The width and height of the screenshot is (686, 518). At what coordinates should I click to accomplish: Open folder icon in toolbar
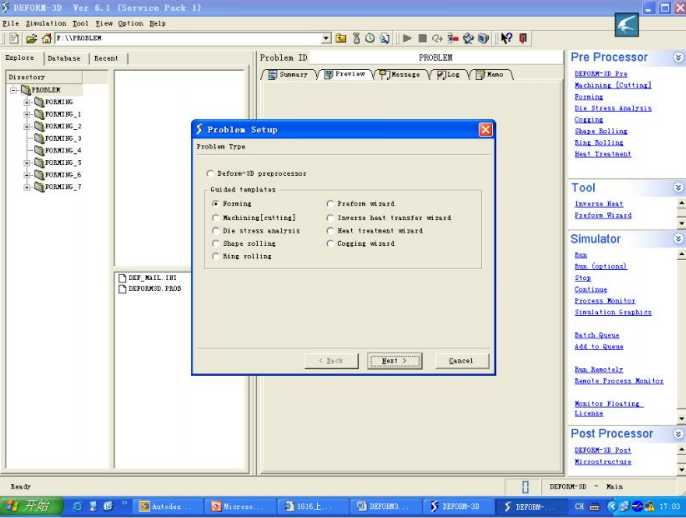(x=32, y=38)
